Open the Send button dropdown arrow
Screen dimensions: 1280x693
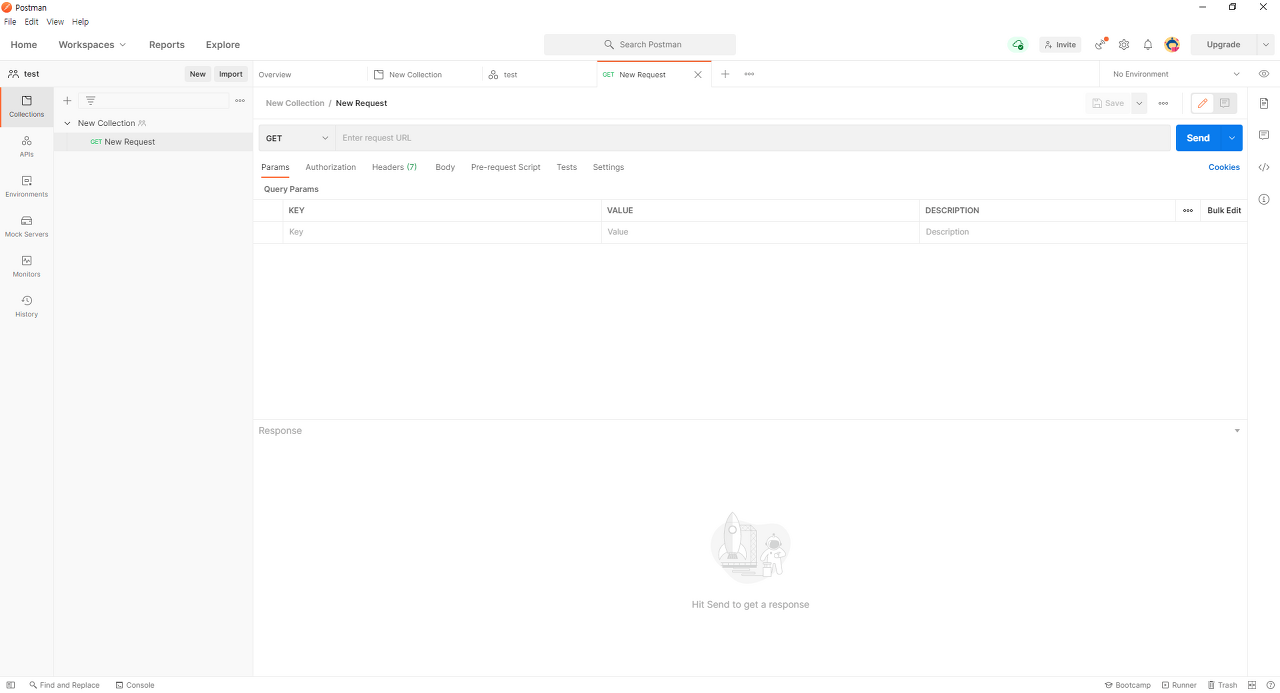[x=1232, y=138]
